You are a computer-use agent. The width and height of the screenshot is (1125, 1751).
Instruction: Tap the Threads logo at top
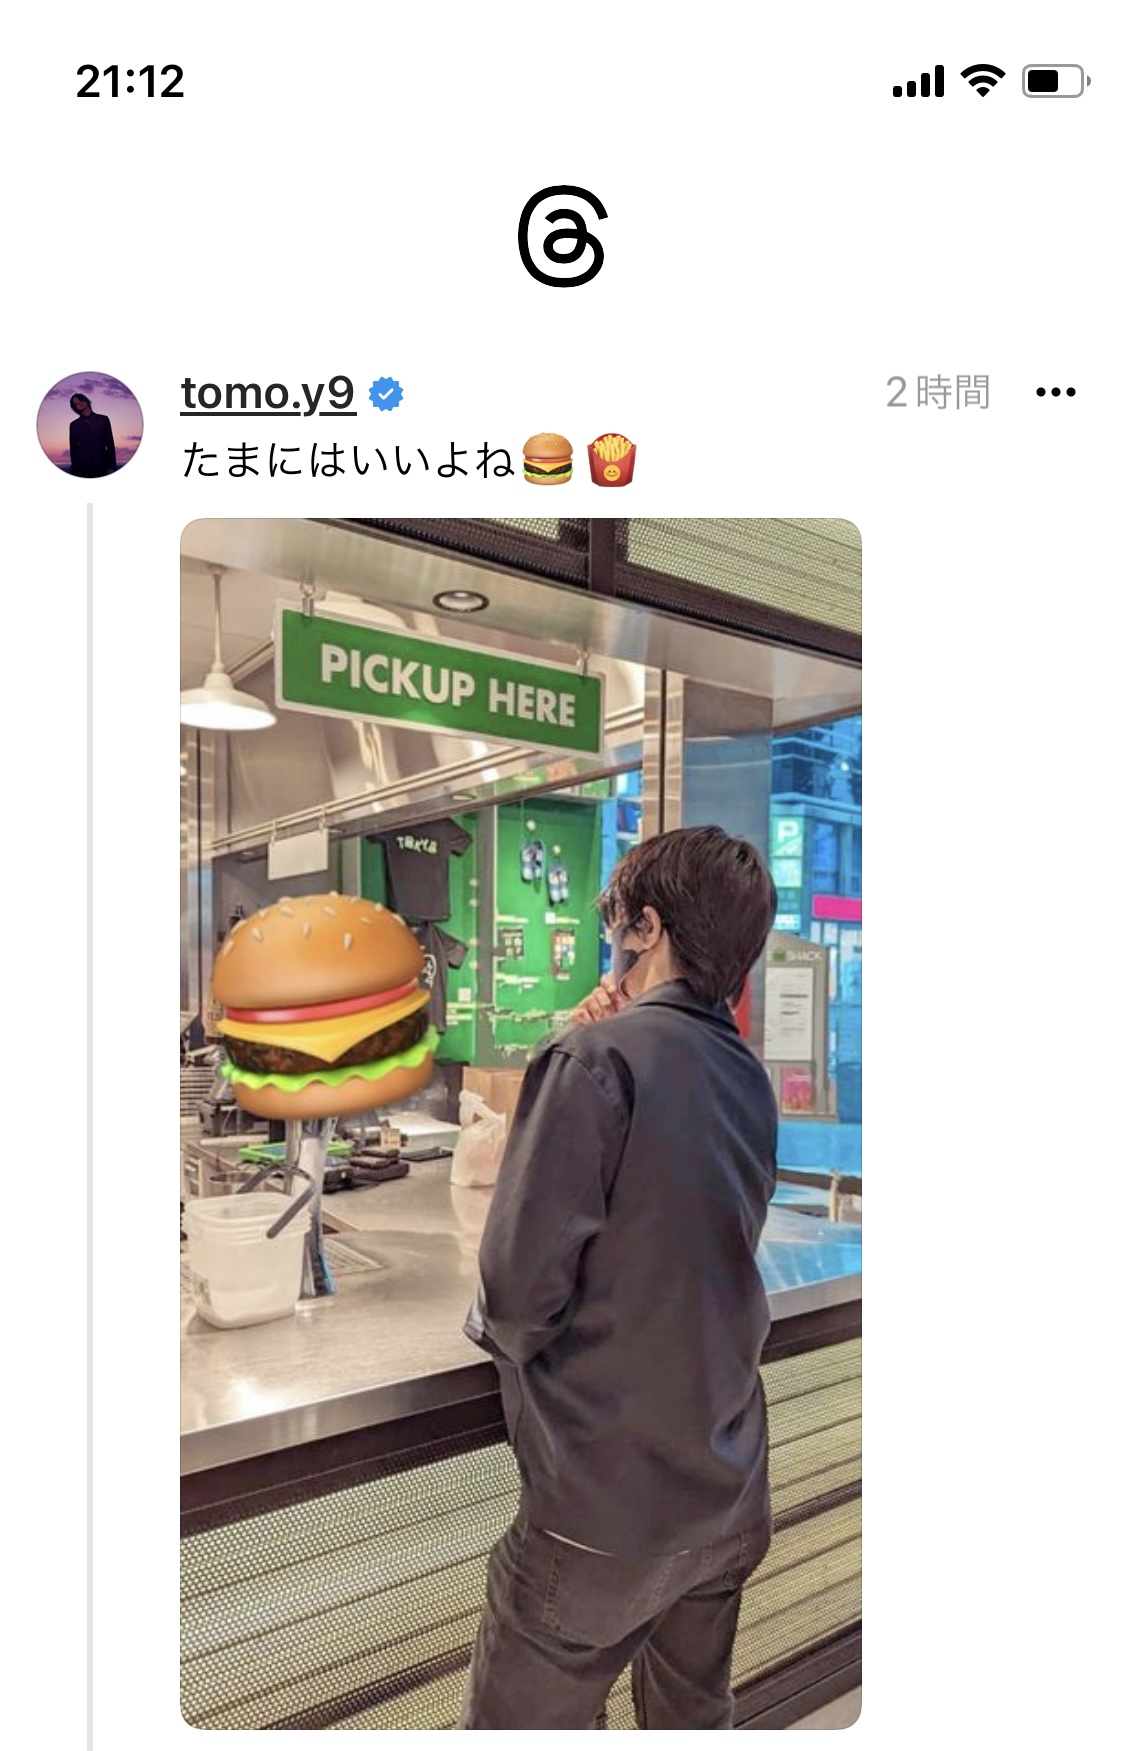point(562,236)
